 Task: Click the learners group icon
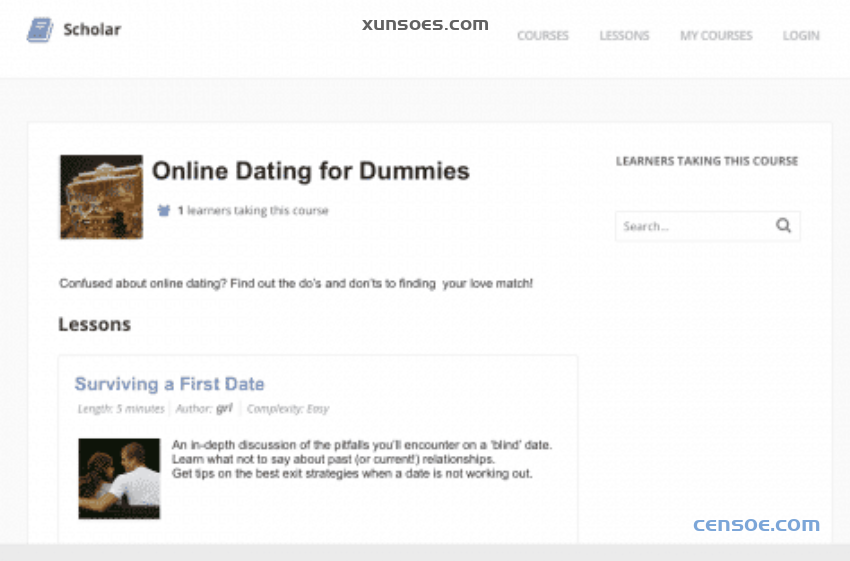[164, 211]
